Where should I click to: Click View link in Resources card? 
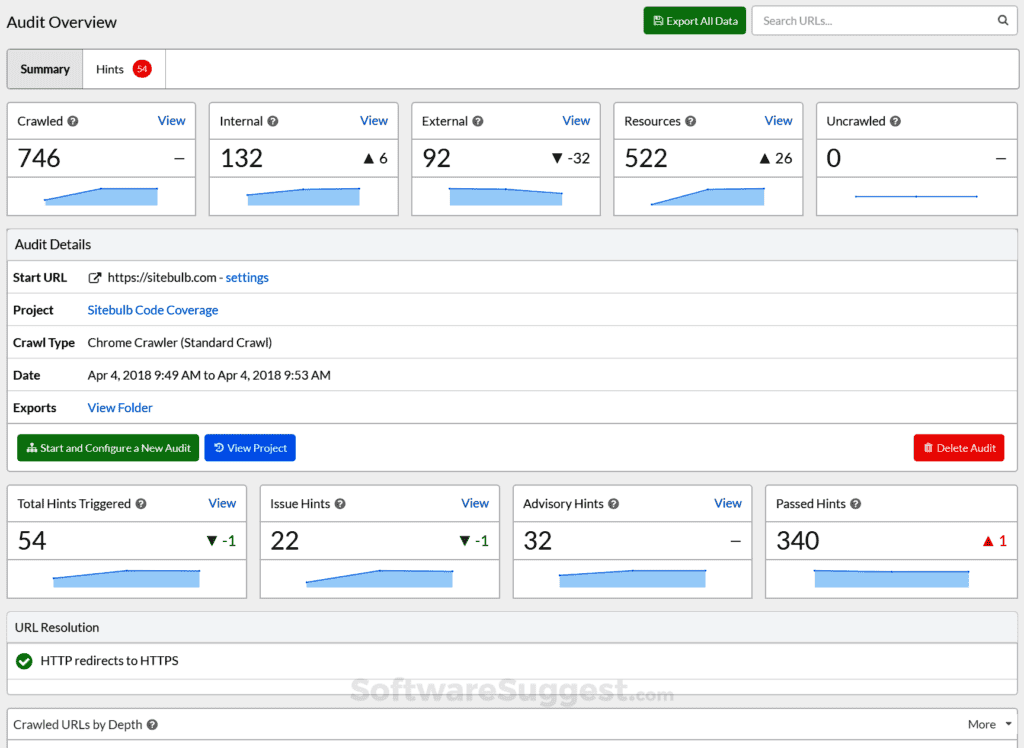[778, 121]
